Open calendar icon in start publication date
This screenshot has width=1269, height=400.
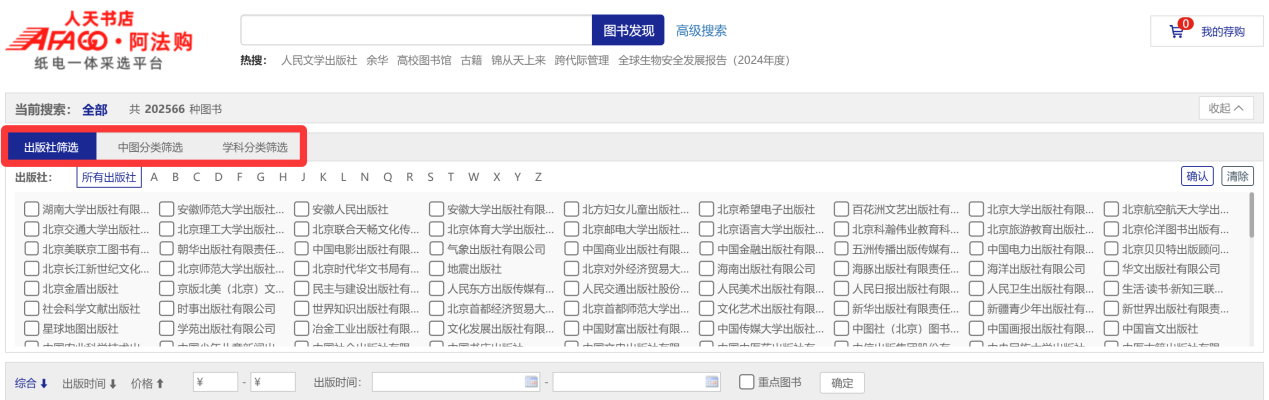(531, 382)
